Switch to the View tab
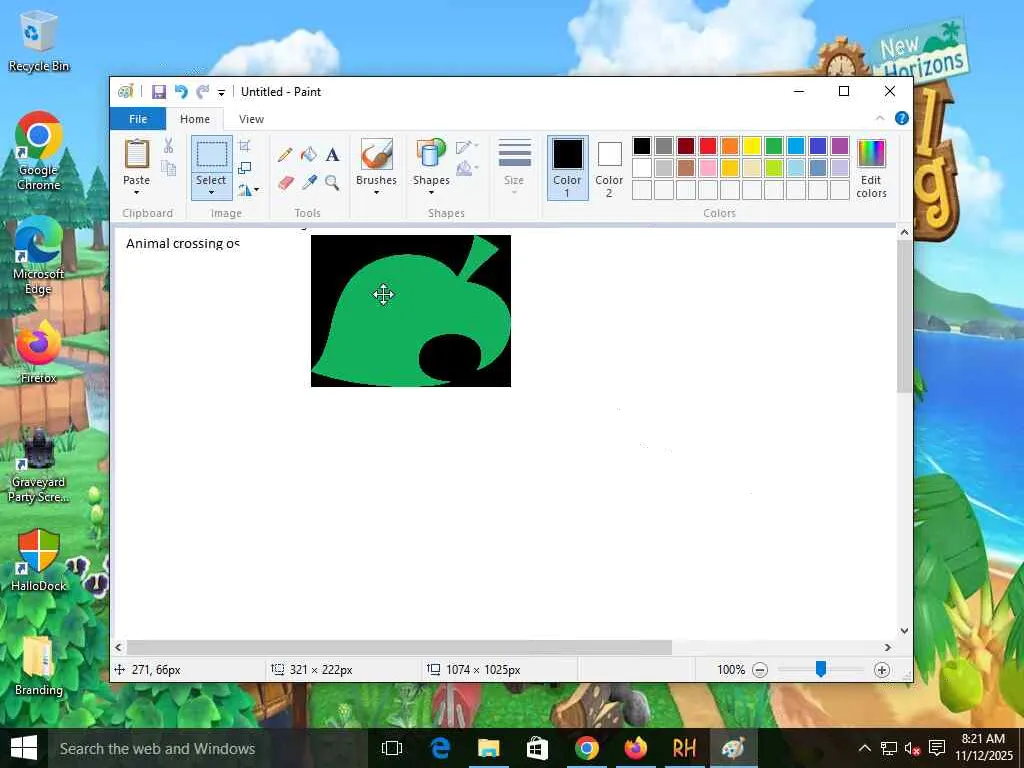Viewport: 1024px width, 768px height. pos(251,119)
